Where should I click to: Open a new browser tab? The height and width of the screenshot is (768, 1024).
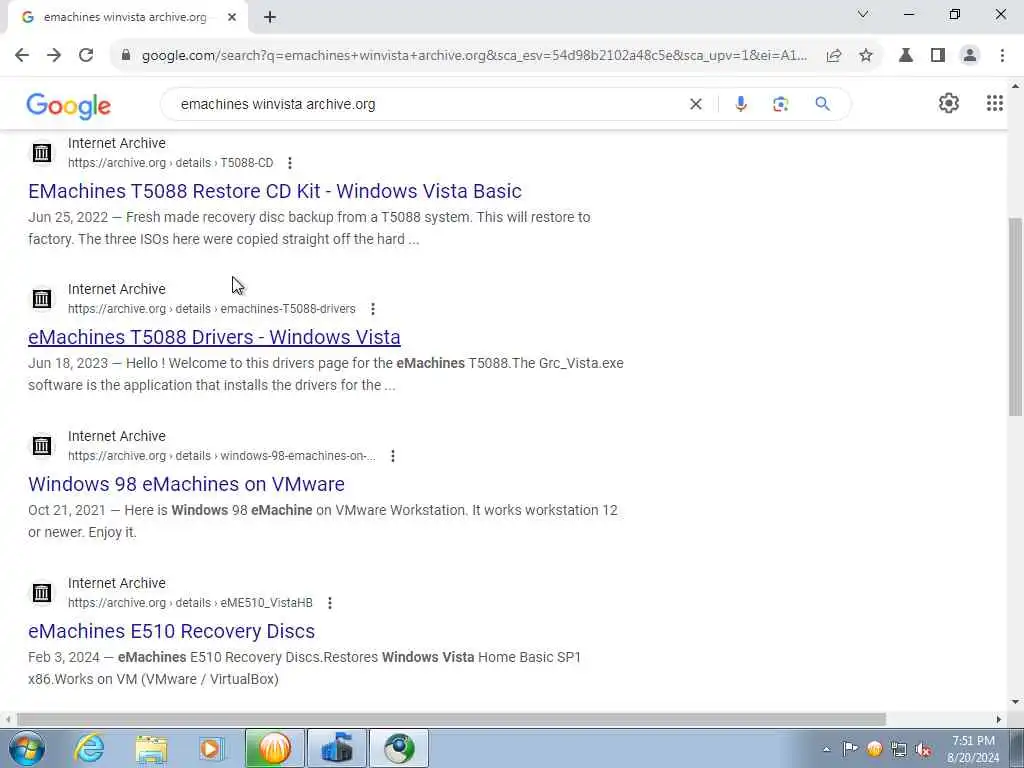[270, 18]
